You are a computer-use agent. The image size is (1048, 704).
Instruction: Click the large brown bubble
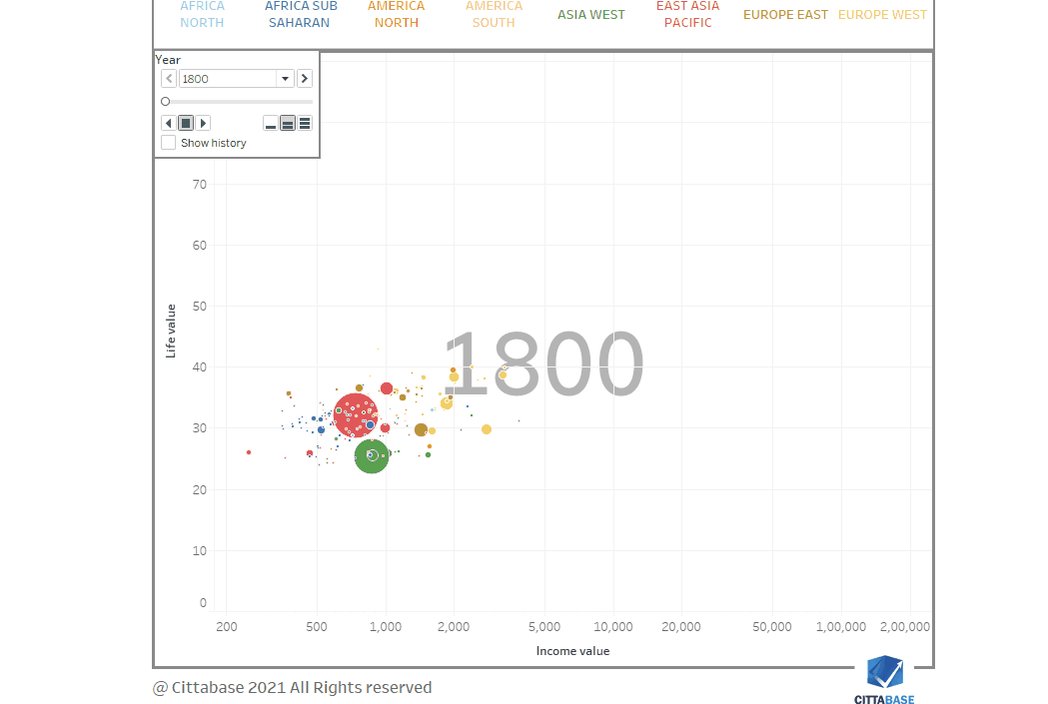click(421, 430)
